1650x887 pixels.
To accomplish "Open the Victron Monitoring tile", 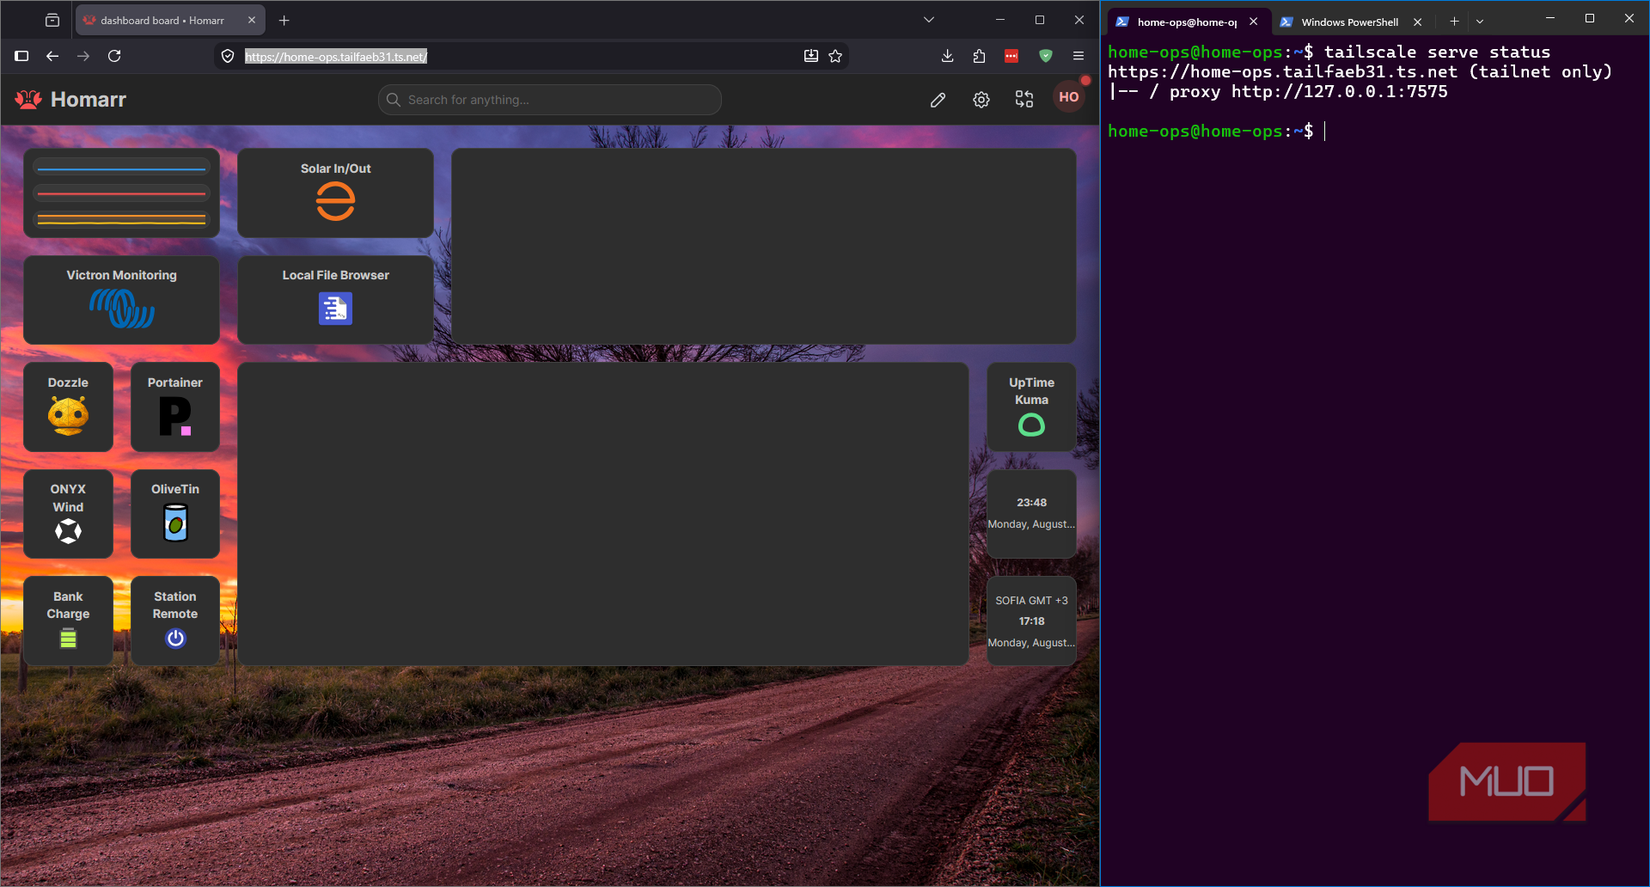I will pos(121,300).
